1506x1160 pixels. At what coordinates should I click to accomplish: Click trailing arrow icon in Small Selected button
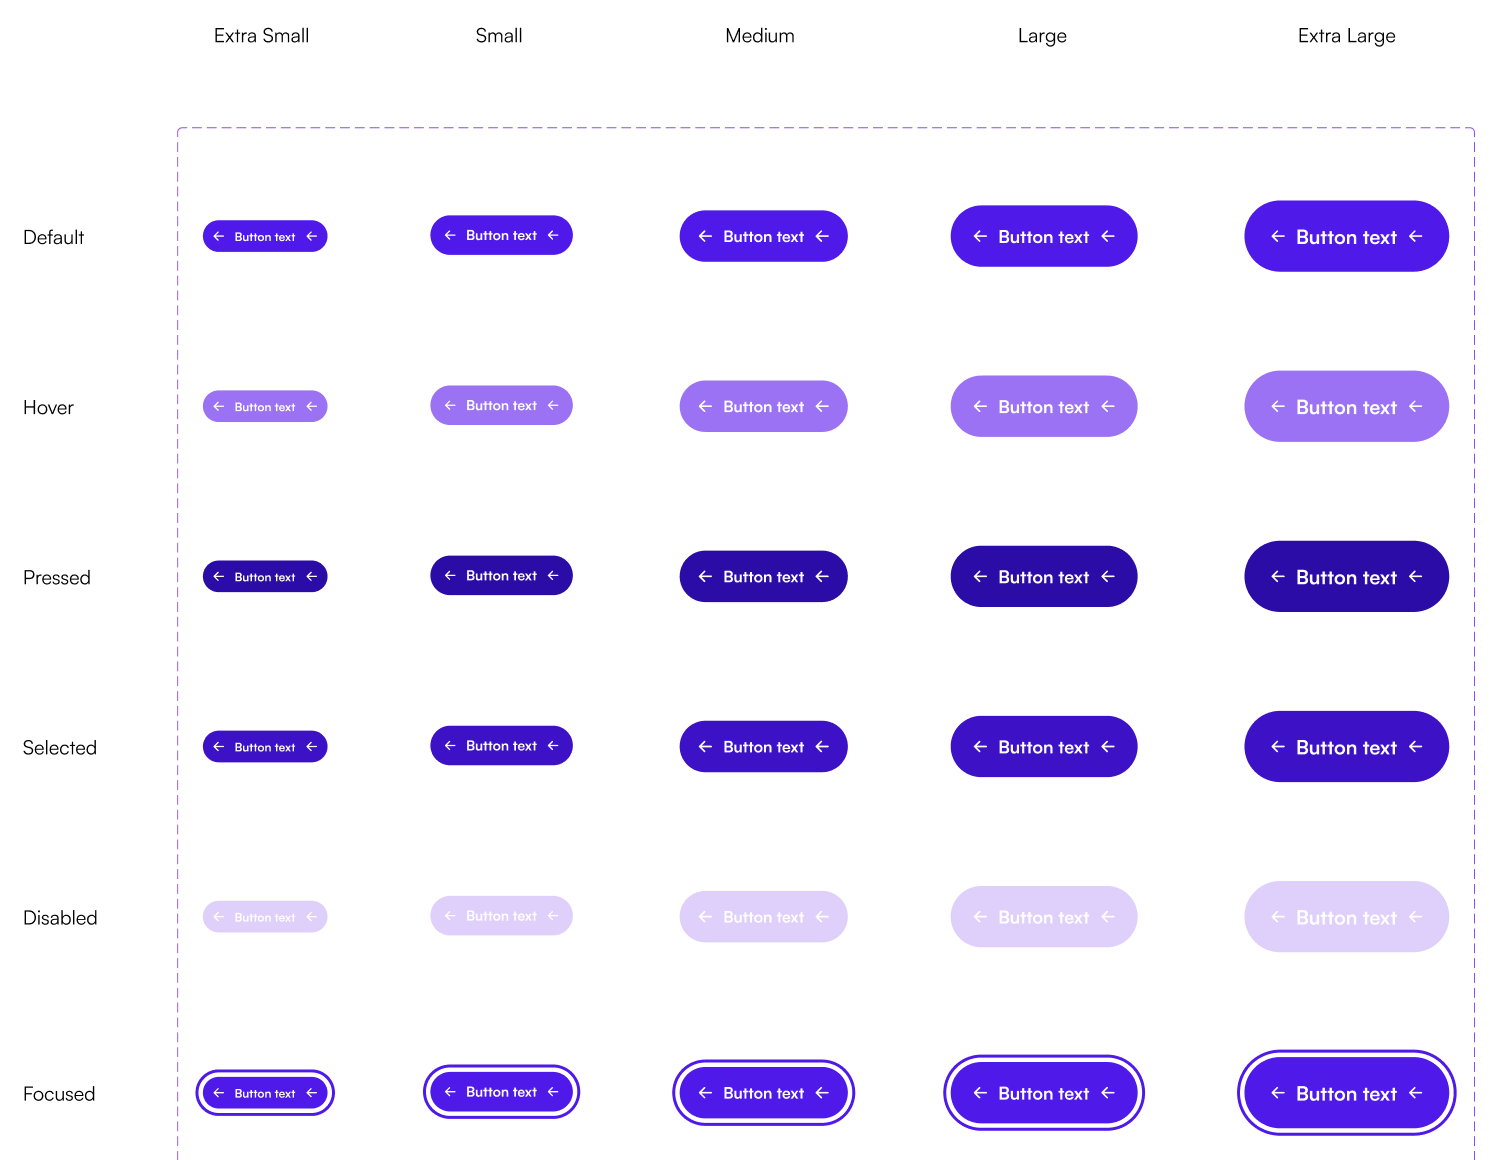pos(553,746)
